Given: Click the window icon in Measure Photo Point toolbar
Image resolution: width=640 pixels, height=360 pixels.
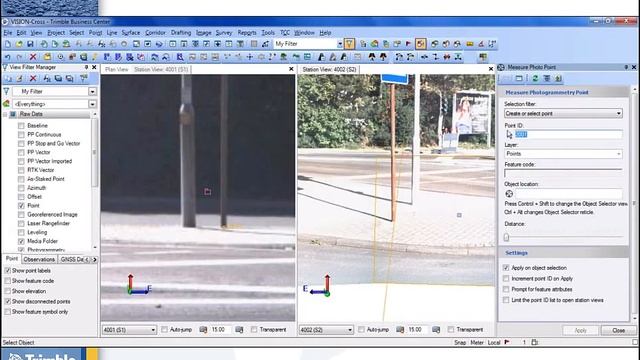Looking at the screenshot, I should [519, 78].
